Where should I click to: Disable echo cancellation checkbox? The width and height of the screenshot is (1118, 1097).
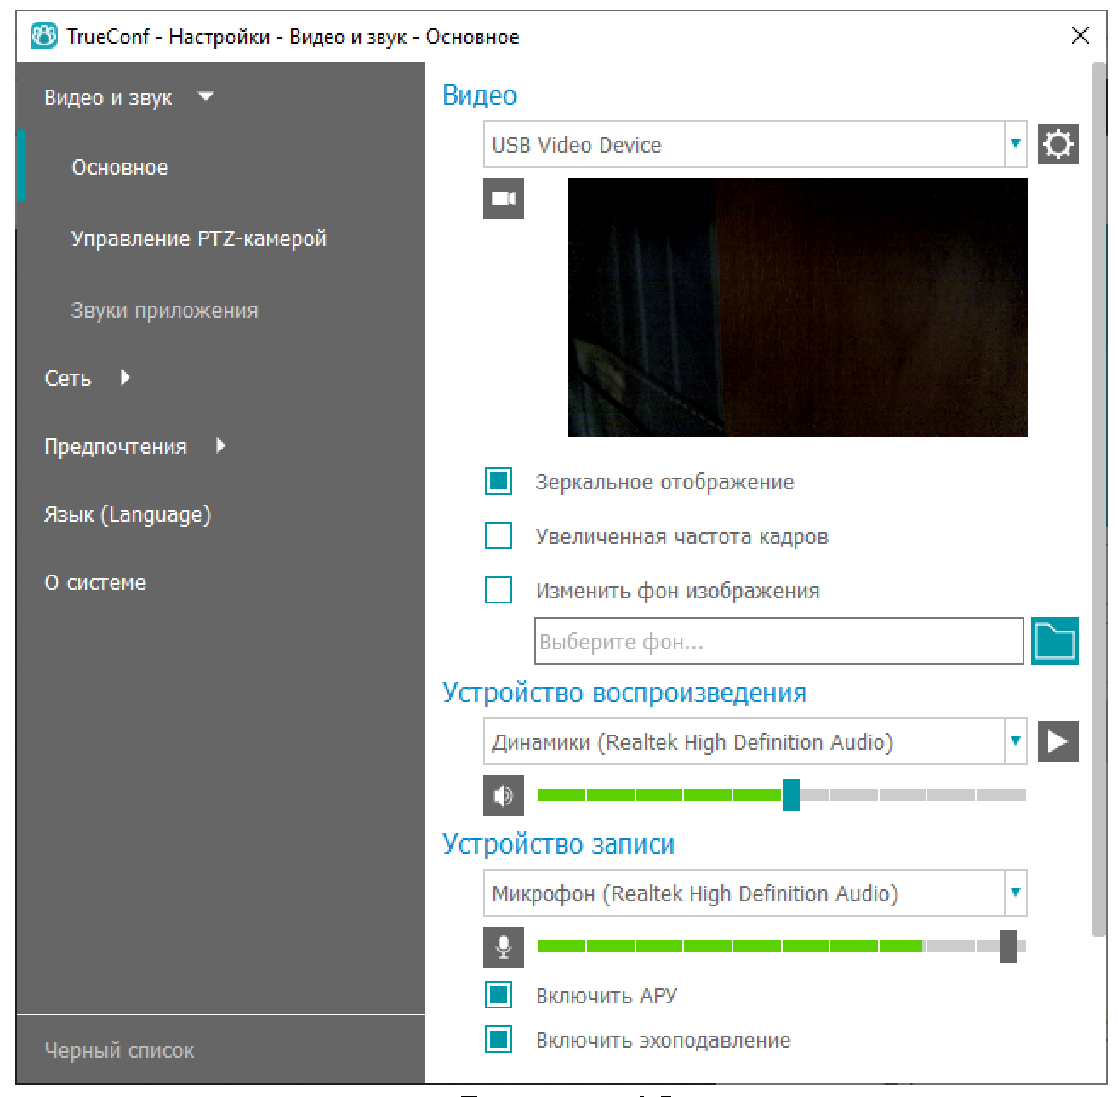pyautogui.click(x=498, y=1040)
